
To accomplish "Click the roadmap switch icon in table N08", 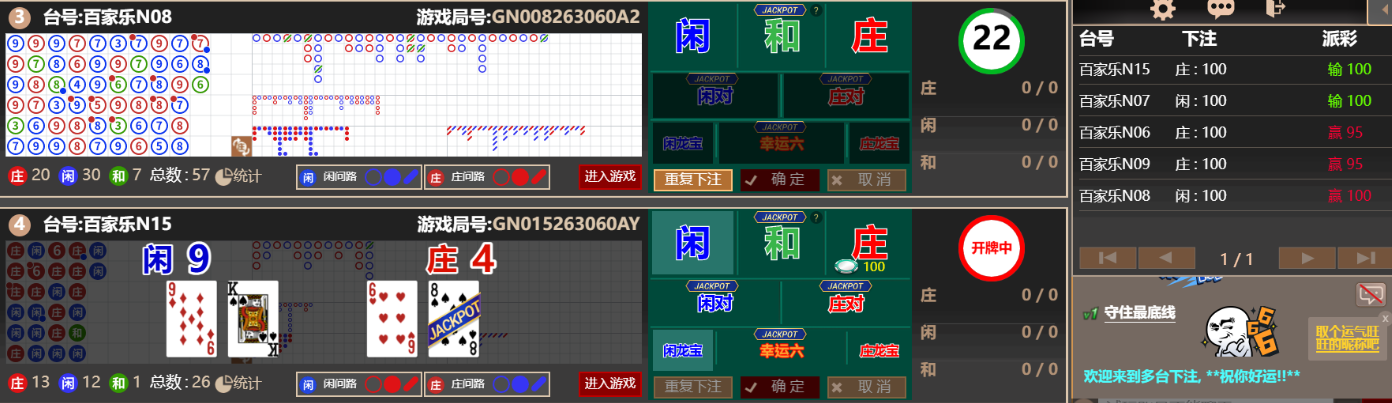I will (240, 146).
